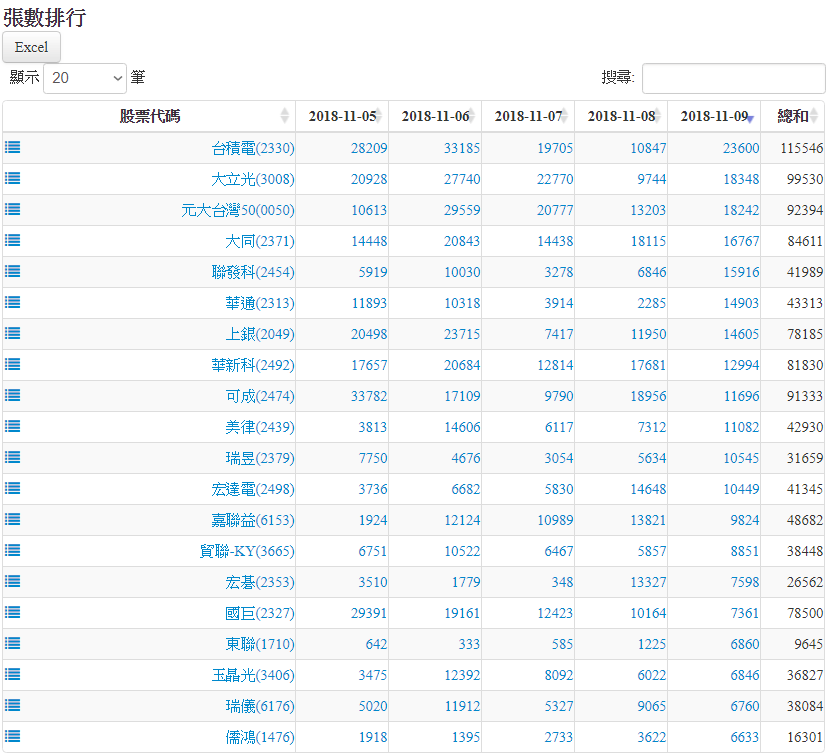
Task: Sort by the 2018-11-09 column header
Action: 713,116
